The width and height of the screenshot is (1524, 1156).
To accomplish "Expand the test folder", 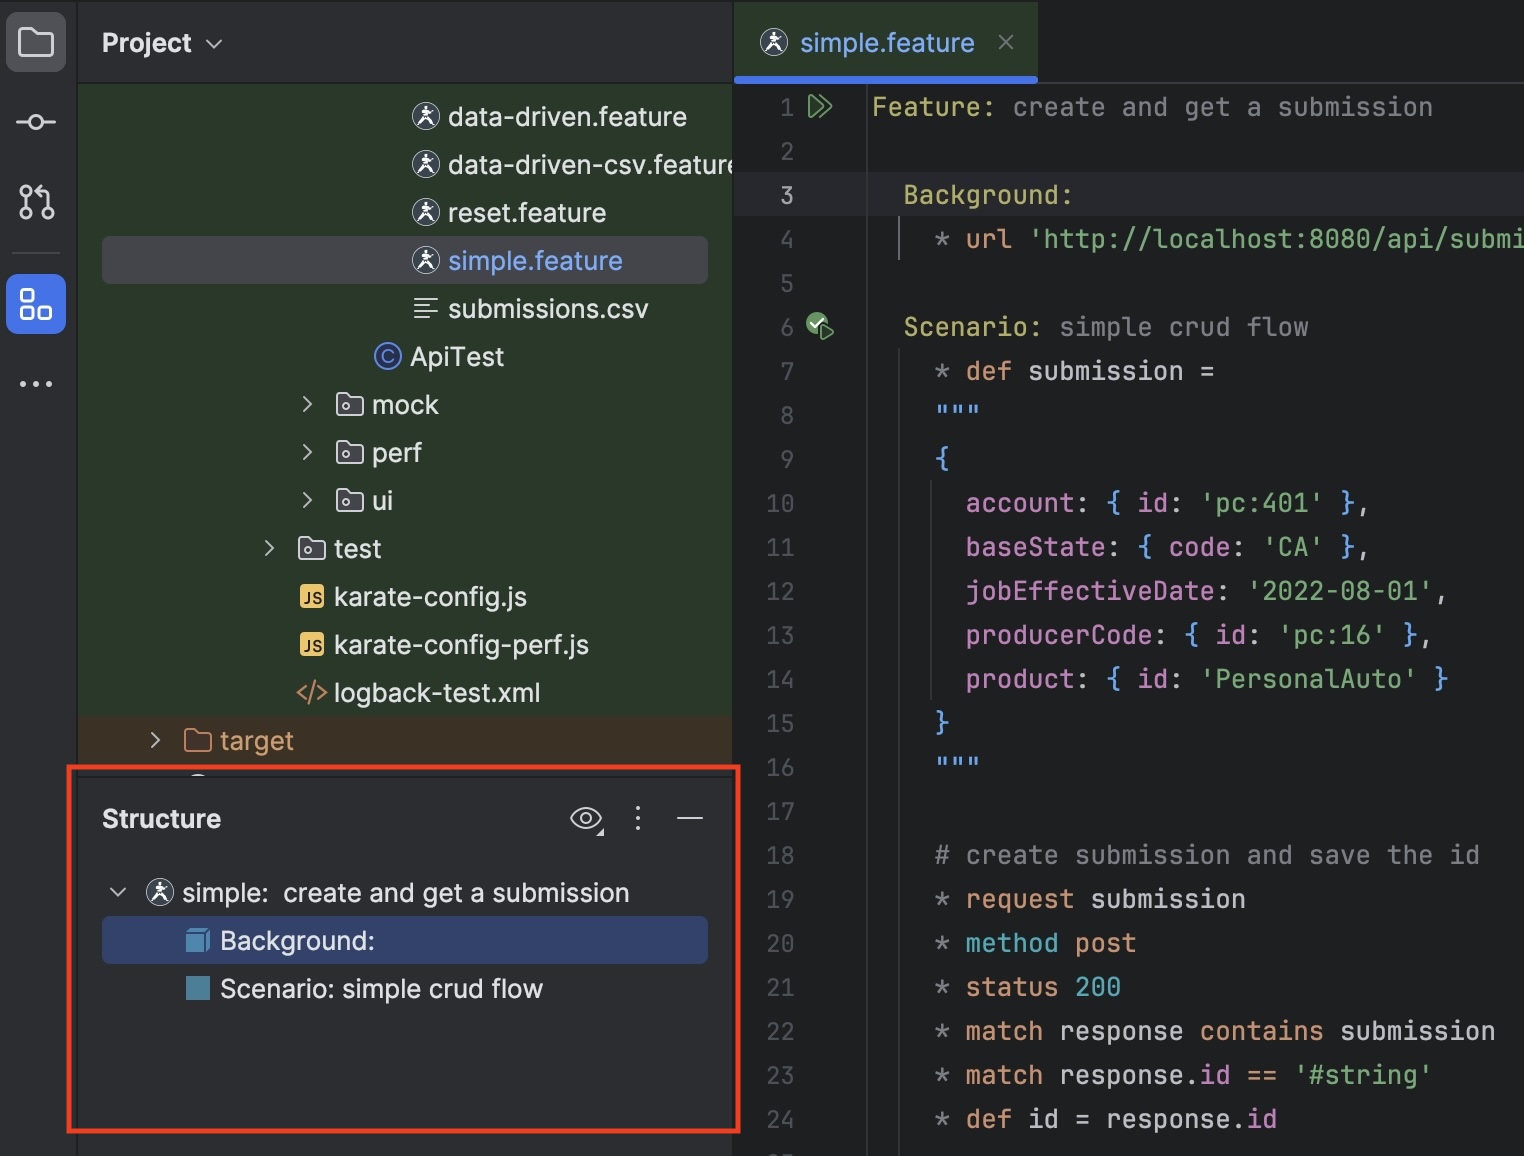I will 270,548.
